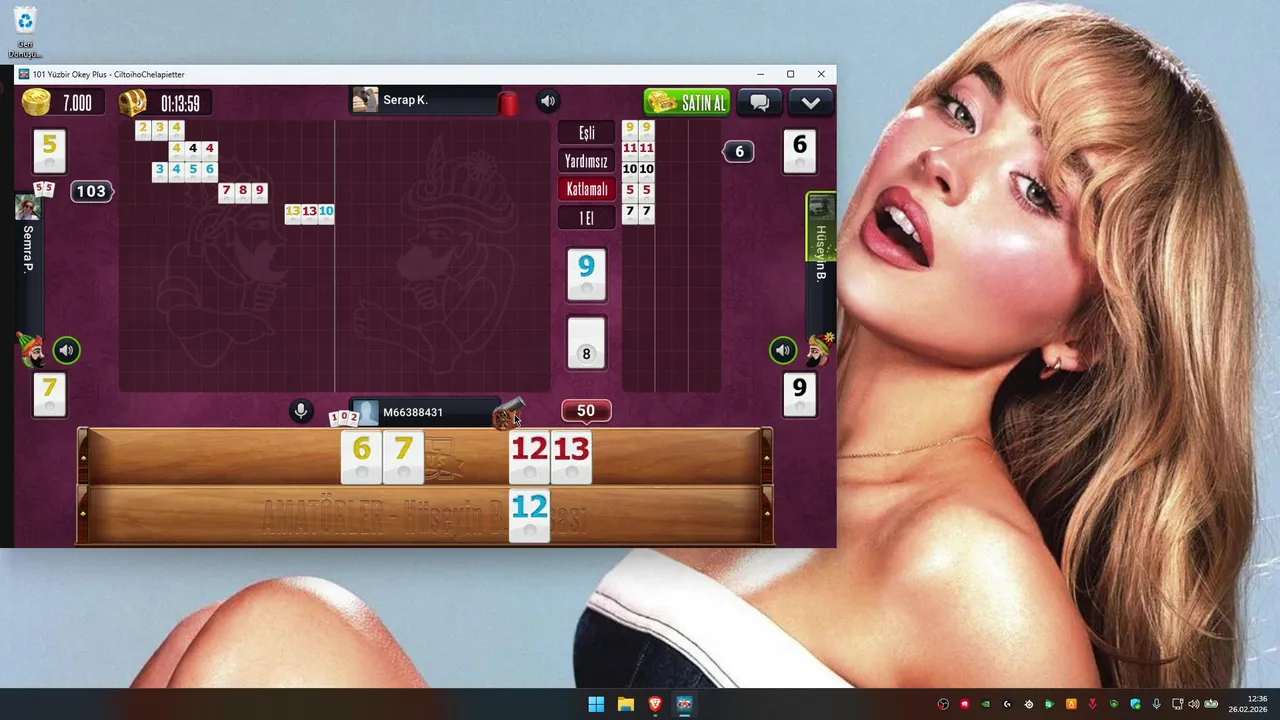Screen dimensions: 1280x720
Task: Select the yellow 7 tile on rack
Action: [x=403, y=457]
